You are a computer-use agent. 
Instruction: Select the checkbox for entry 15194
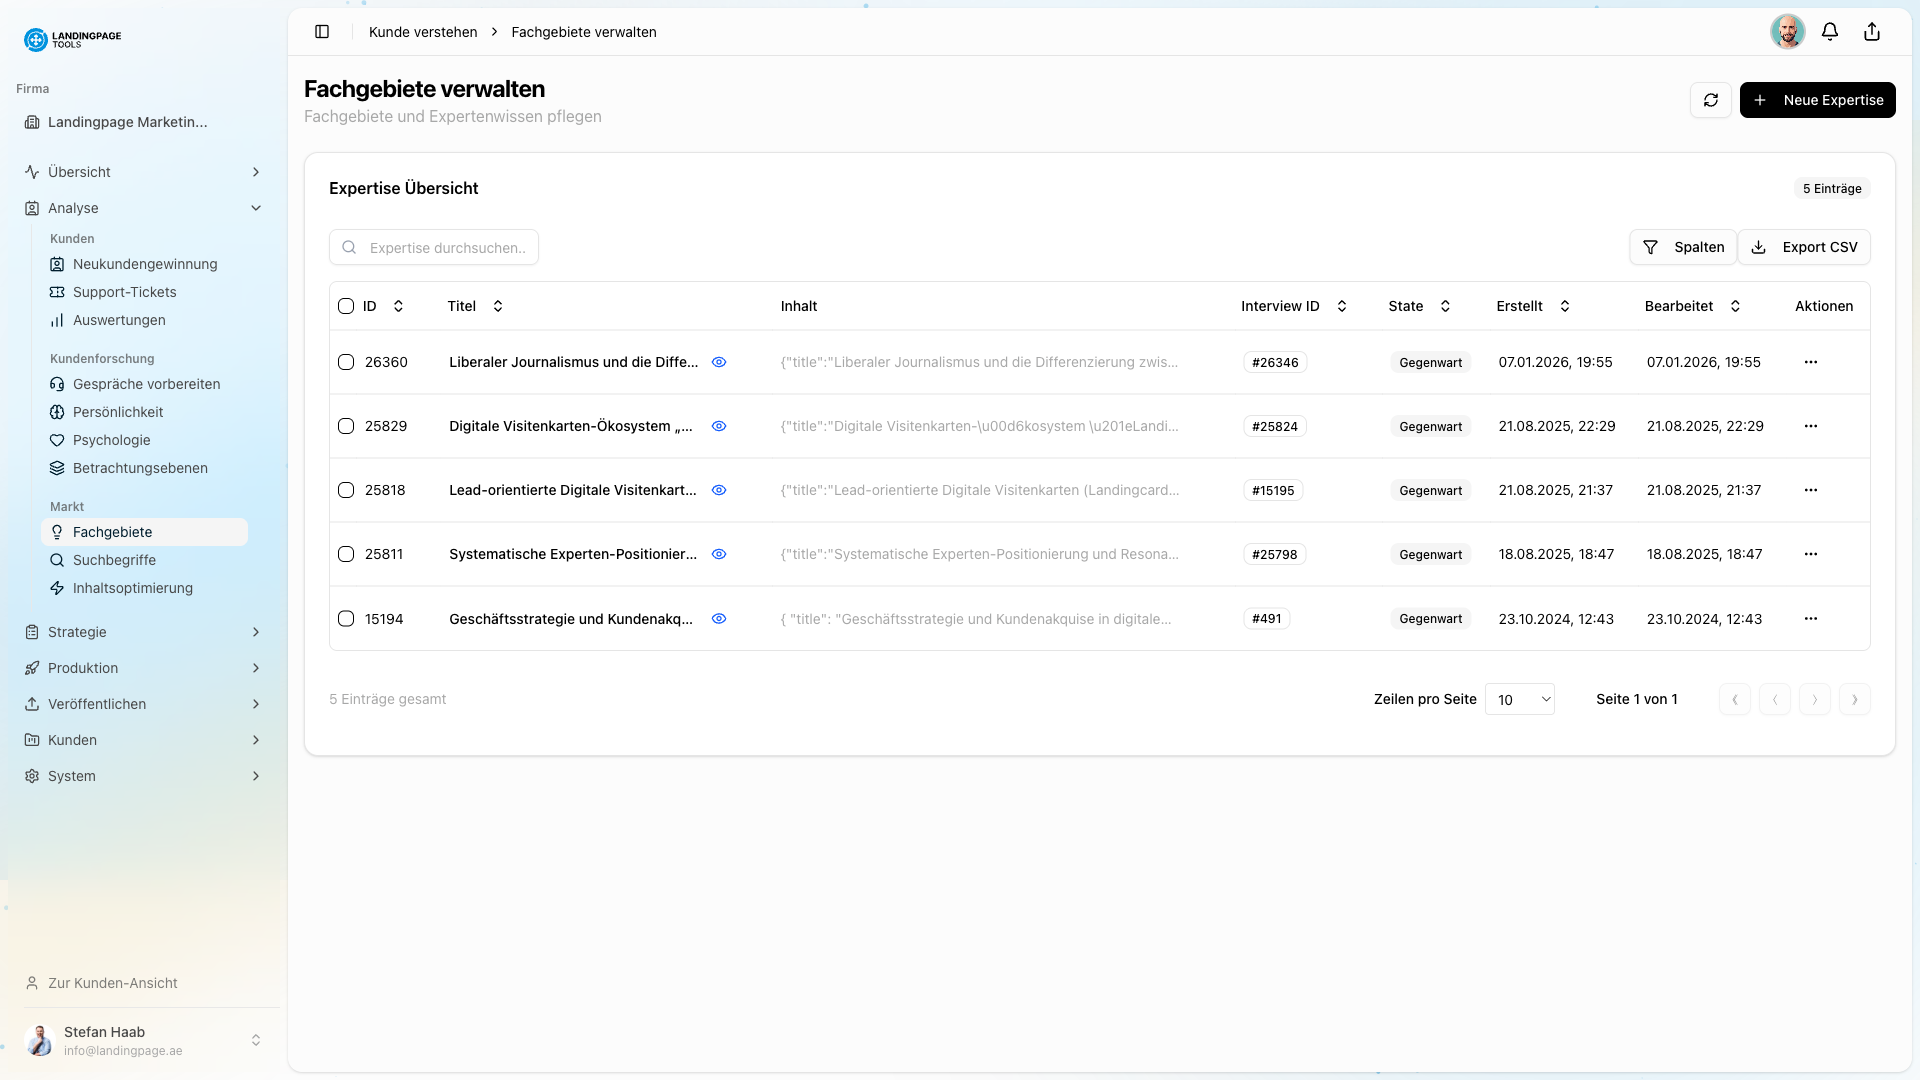tap(346, 619)
